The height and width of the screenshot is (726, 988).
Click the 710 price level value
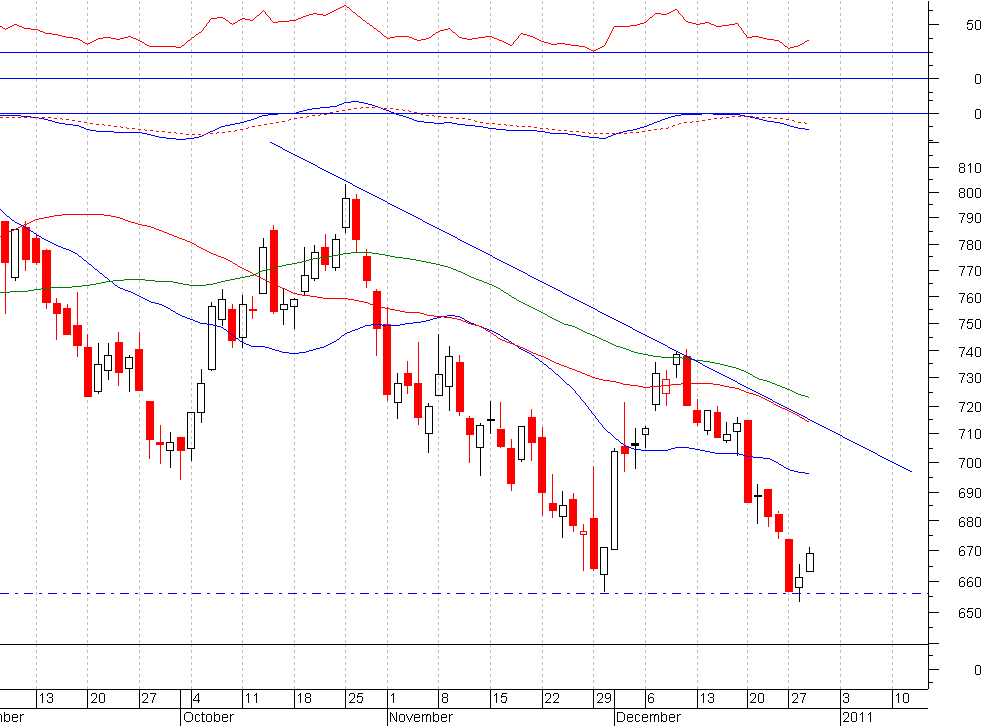pyautogui.click(x=969, y=434)
